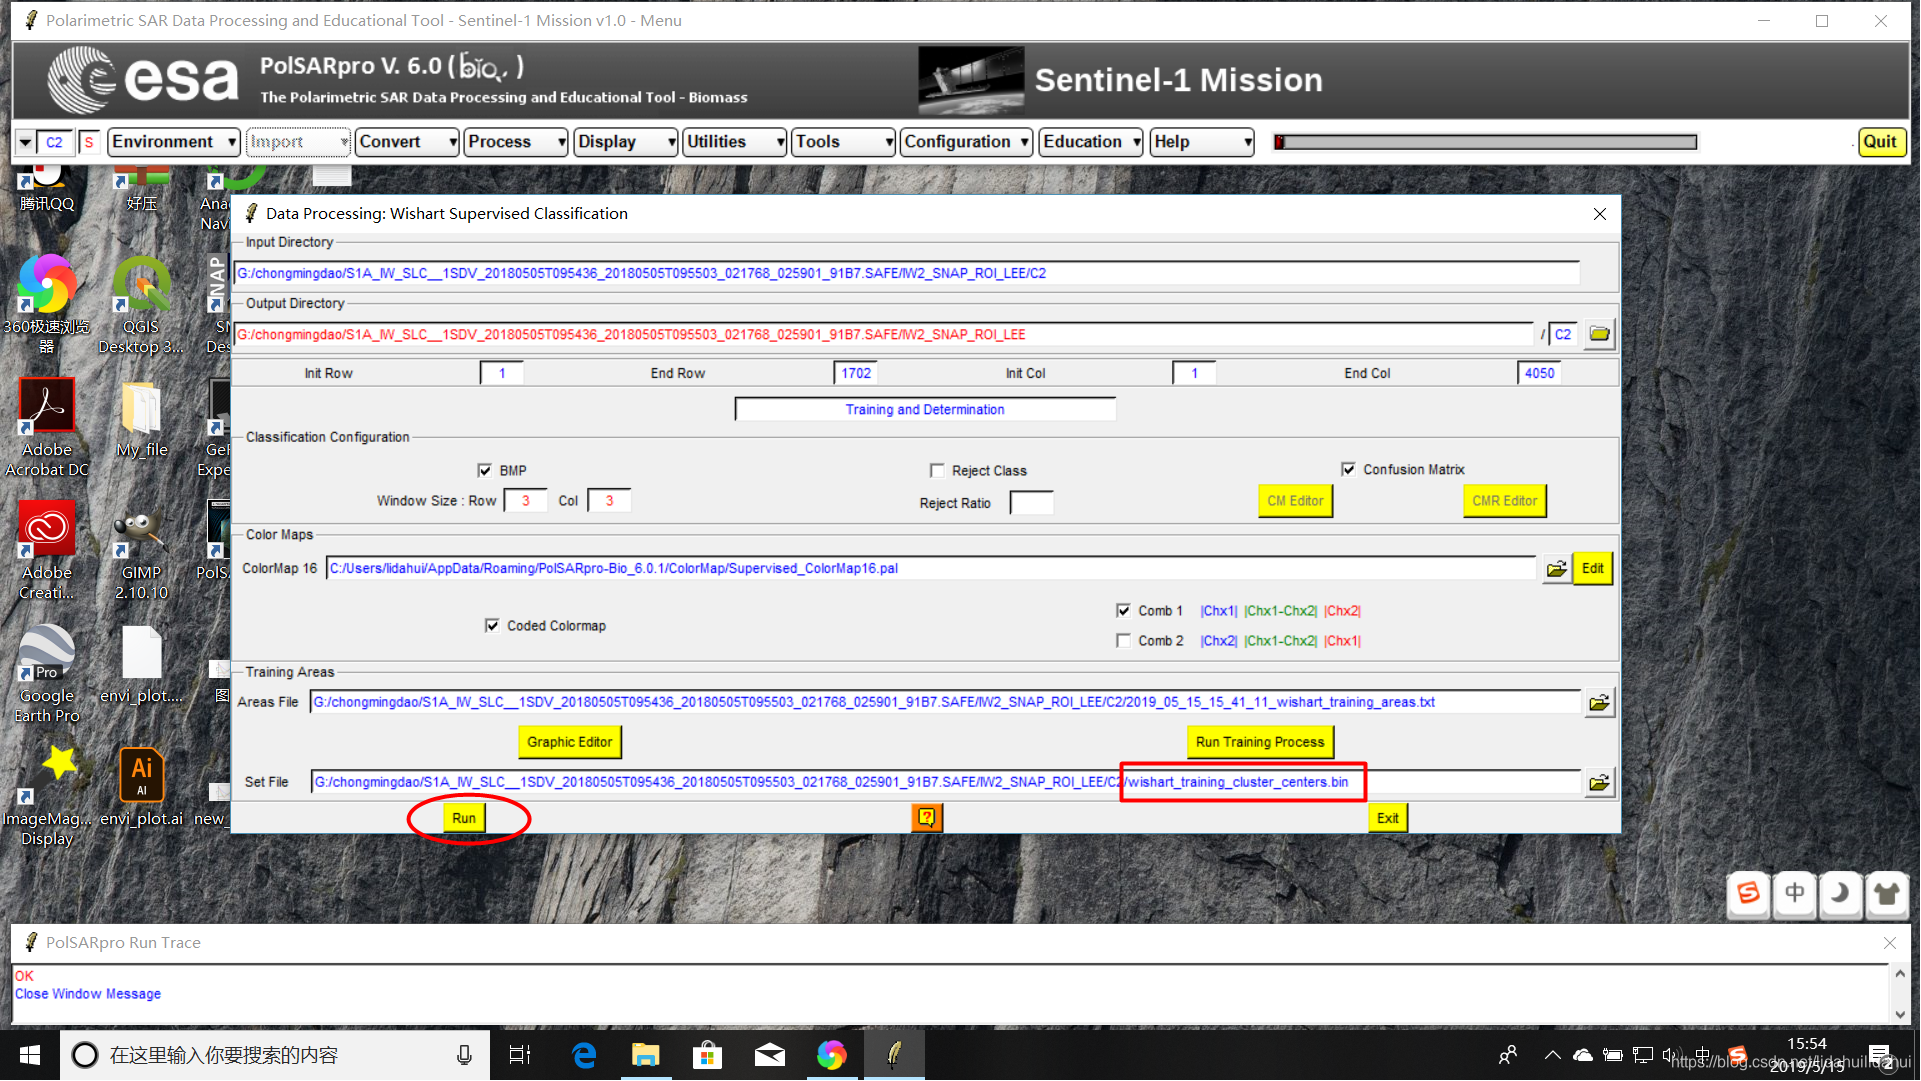Open the CMR Editor

tap(1504, 501)
